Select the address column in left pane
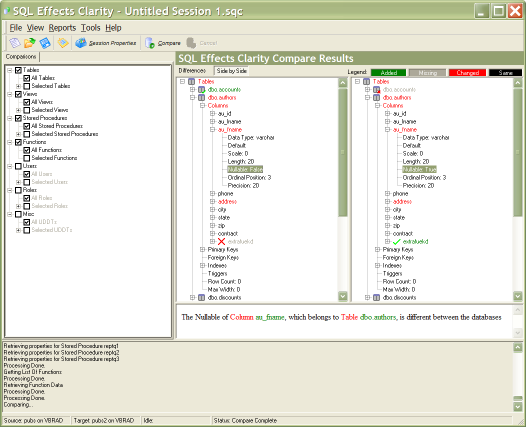Image resolution: width=526 pixels, height=427 pixels. [227, 202]
